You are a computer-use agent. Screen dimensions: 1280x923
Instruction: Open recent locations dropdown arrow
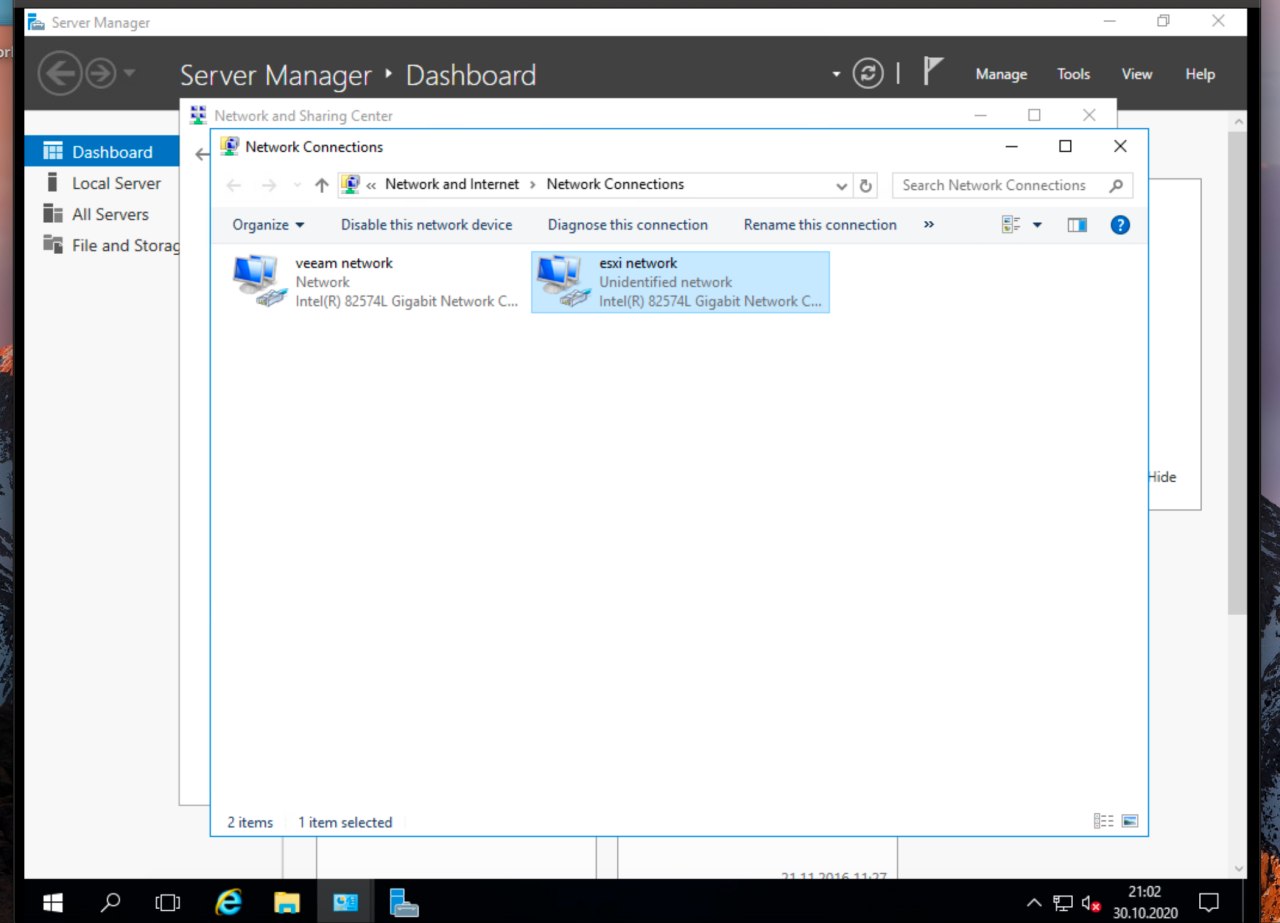tap(297, 185)
